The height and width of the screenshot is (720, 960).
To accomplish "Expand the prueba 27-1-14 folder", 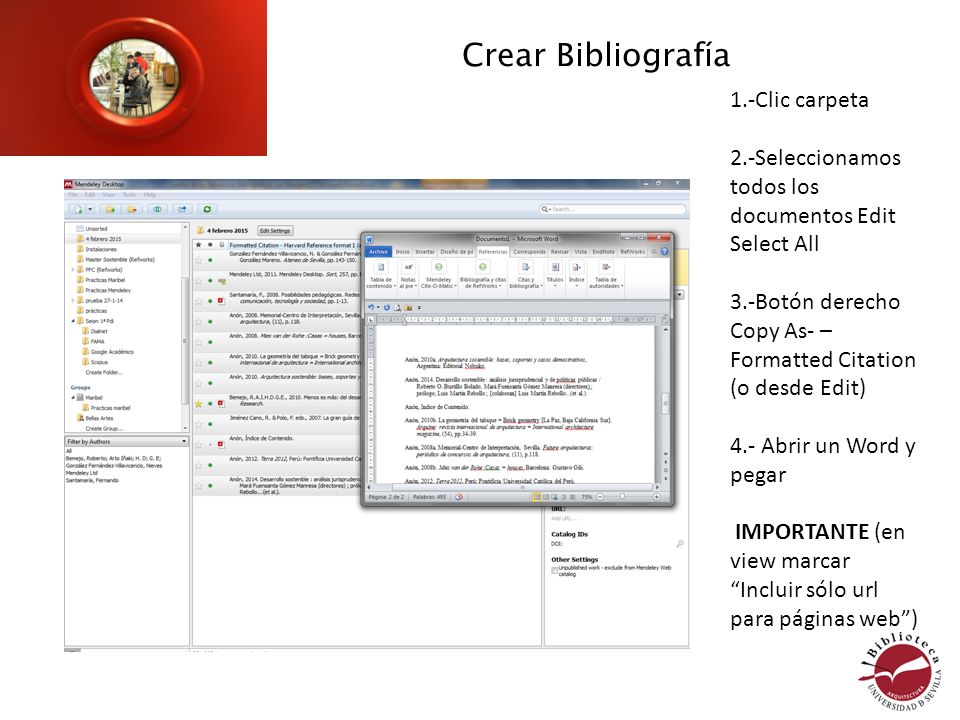I will [73, 301].
